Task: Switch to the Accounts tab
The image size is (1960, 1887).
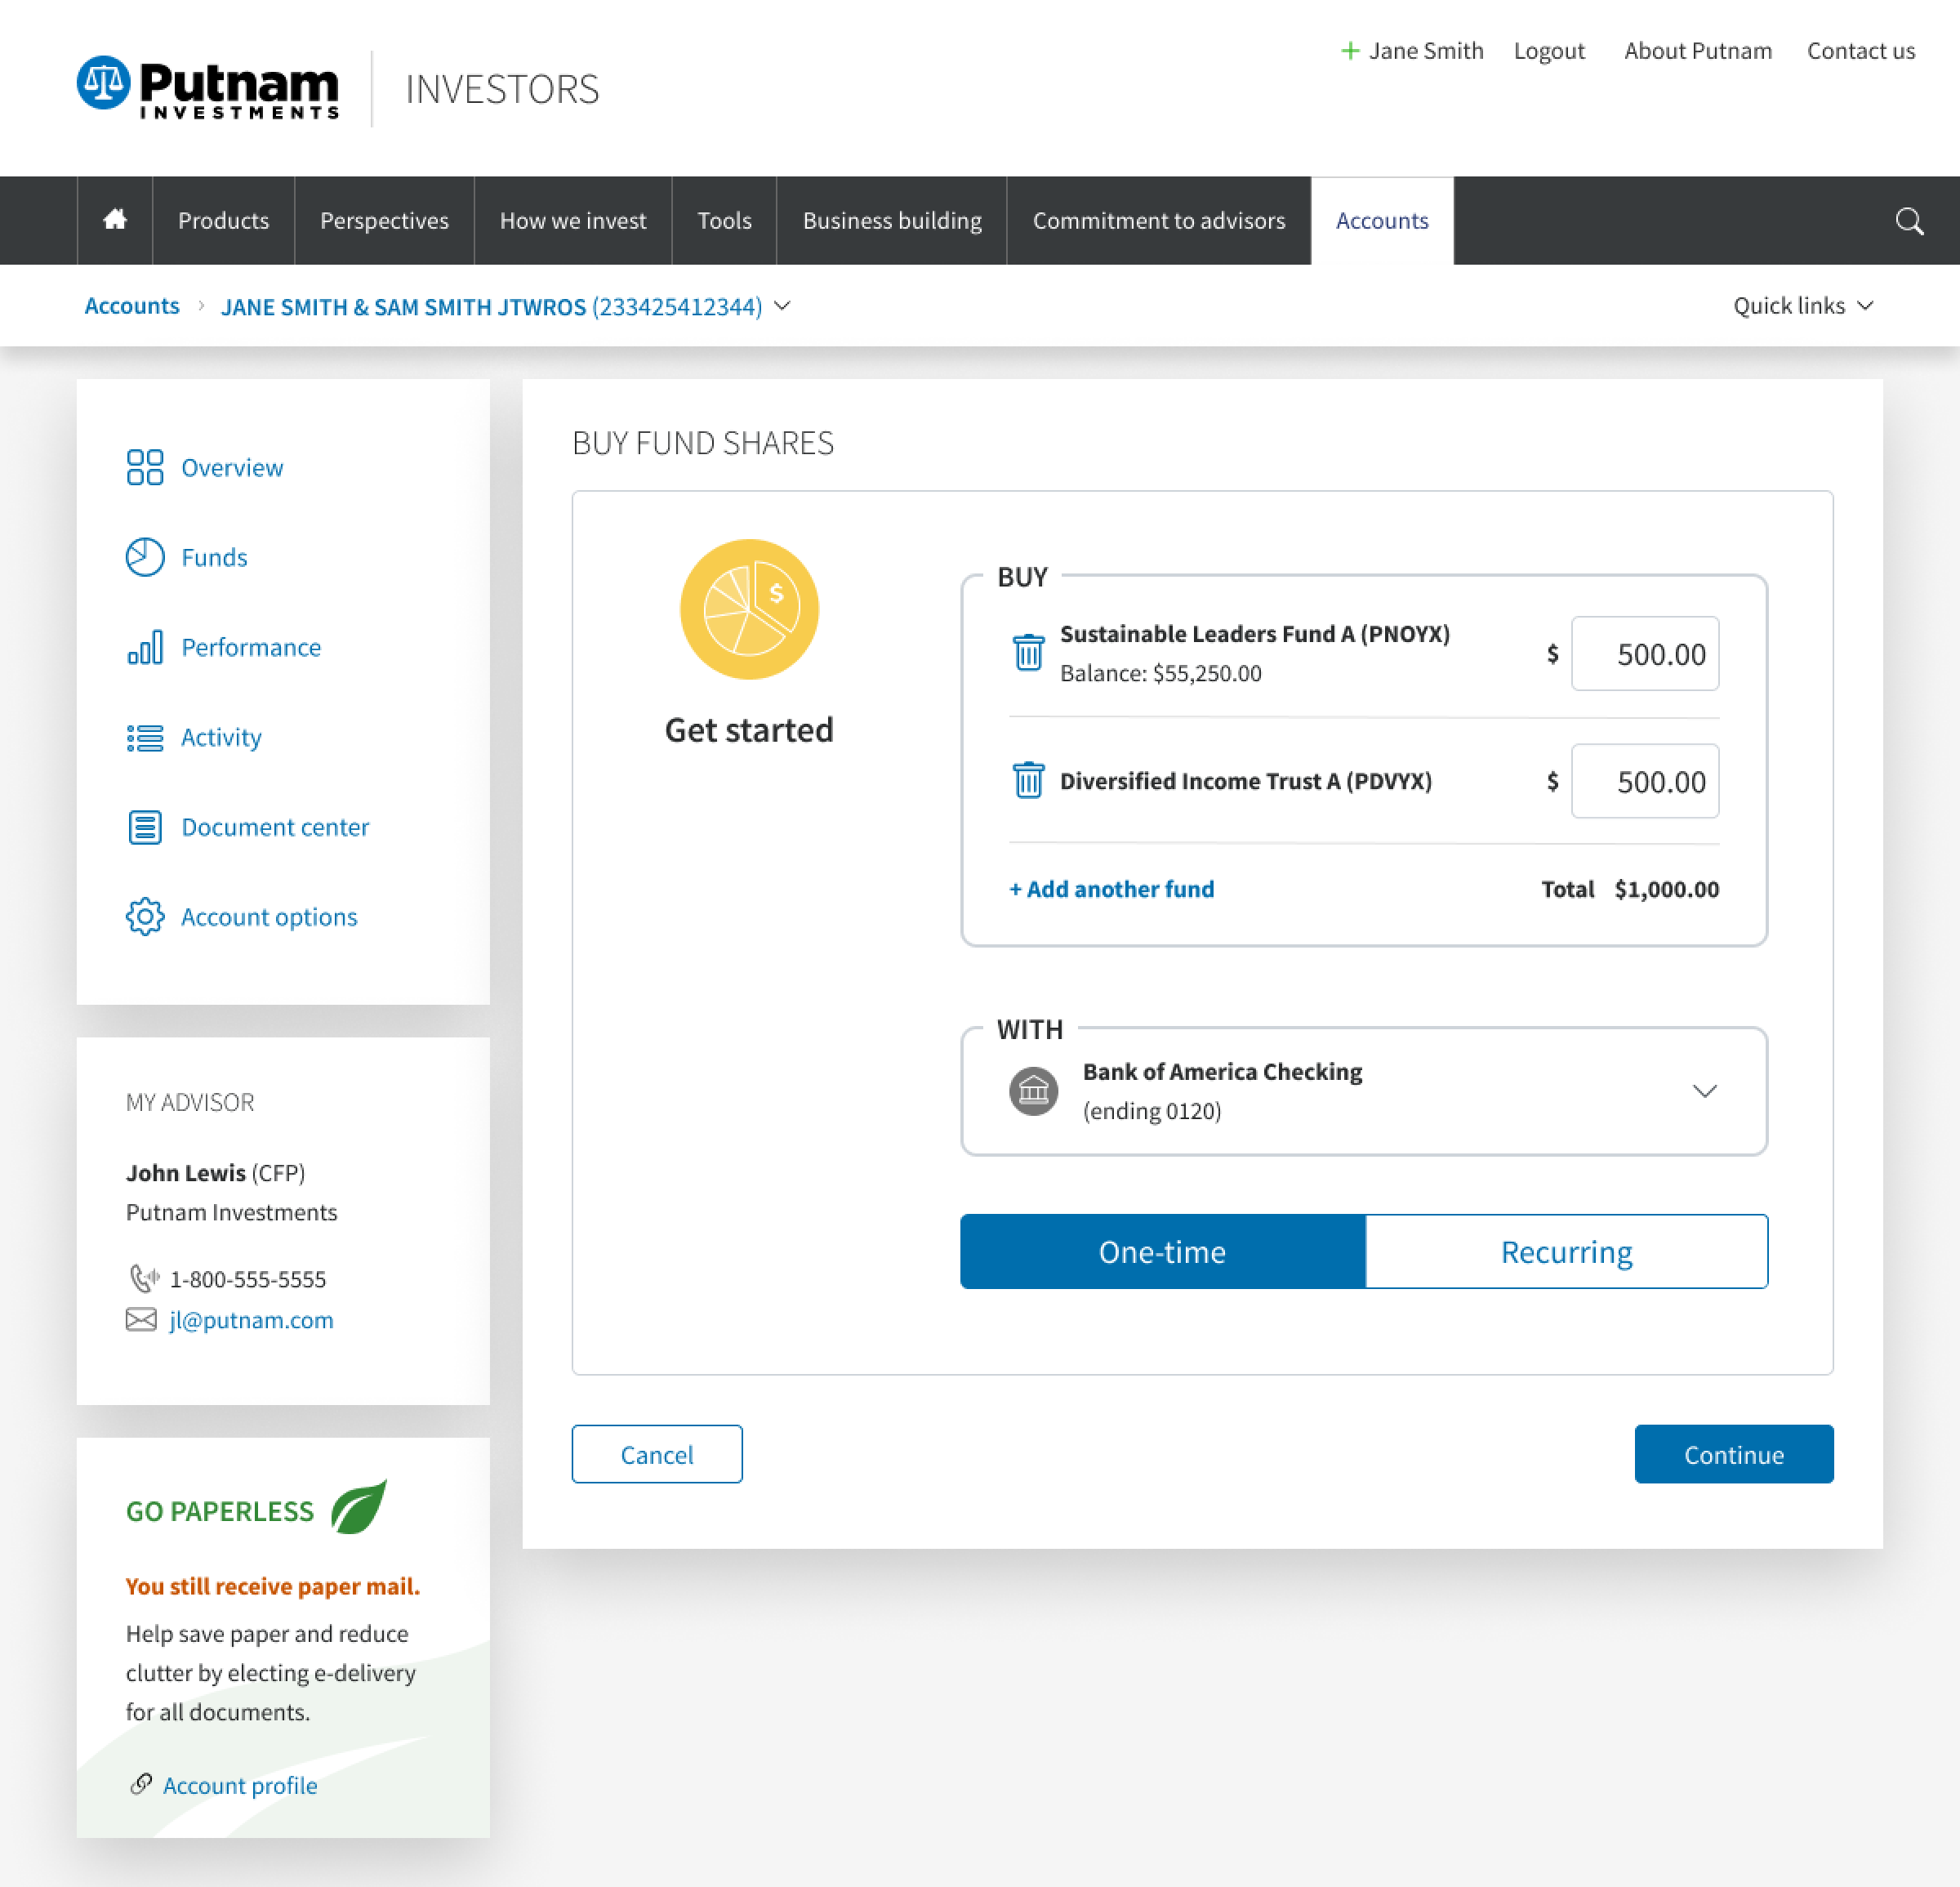Action: 1382,220
